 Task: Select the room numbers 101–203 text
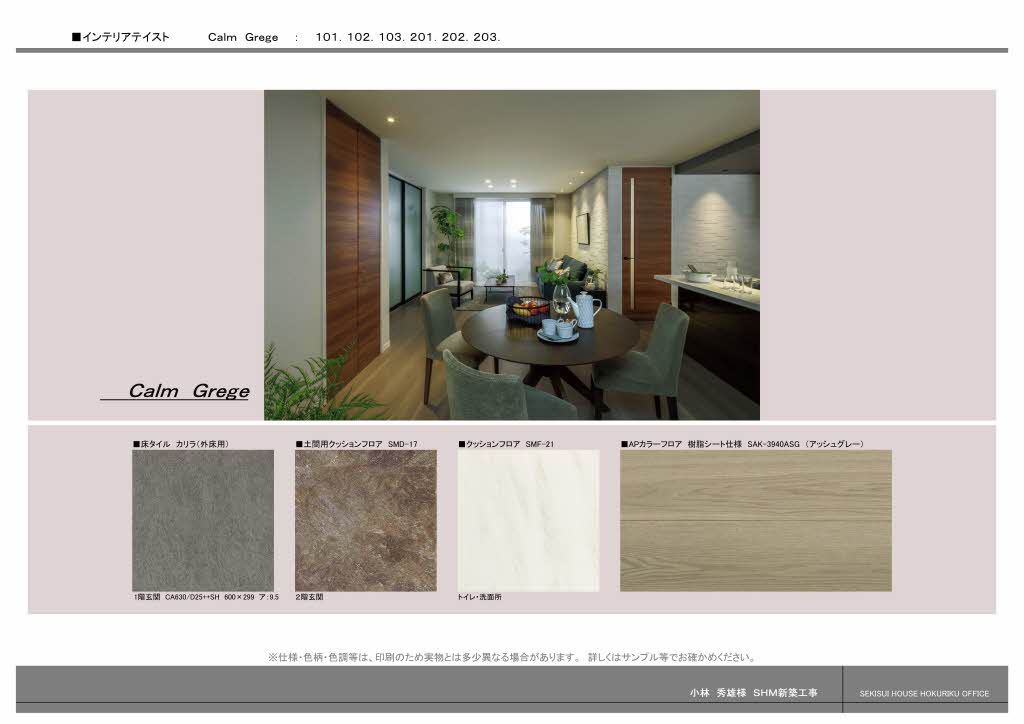(x=407, y=37)
